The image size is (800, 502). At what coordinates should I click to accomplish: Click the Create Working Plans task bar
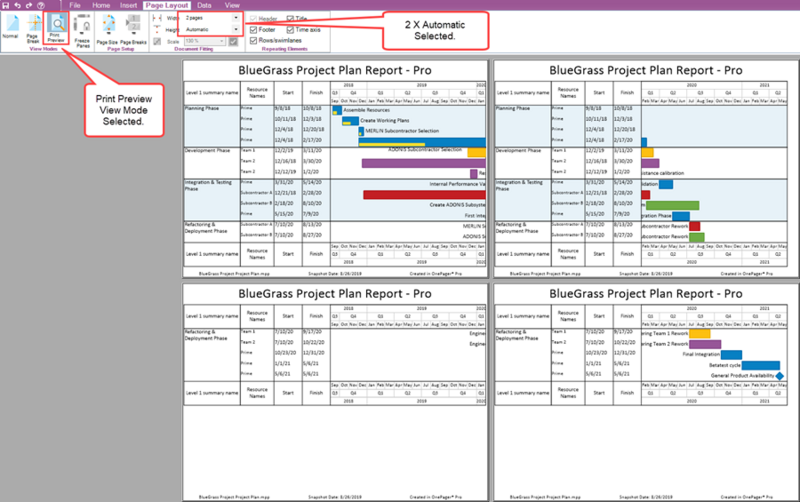coord(350,121)
